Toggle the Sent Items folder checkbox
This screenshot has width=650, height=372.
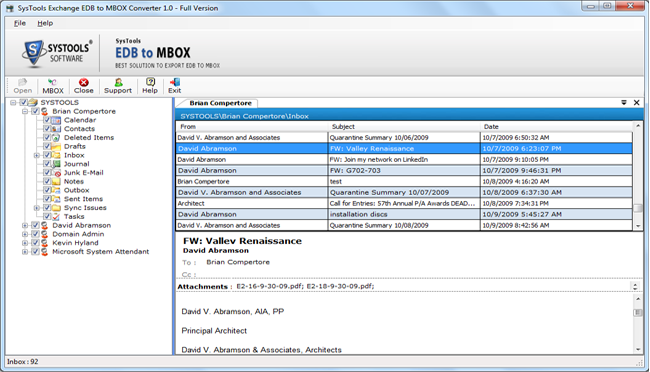point(47,199)
